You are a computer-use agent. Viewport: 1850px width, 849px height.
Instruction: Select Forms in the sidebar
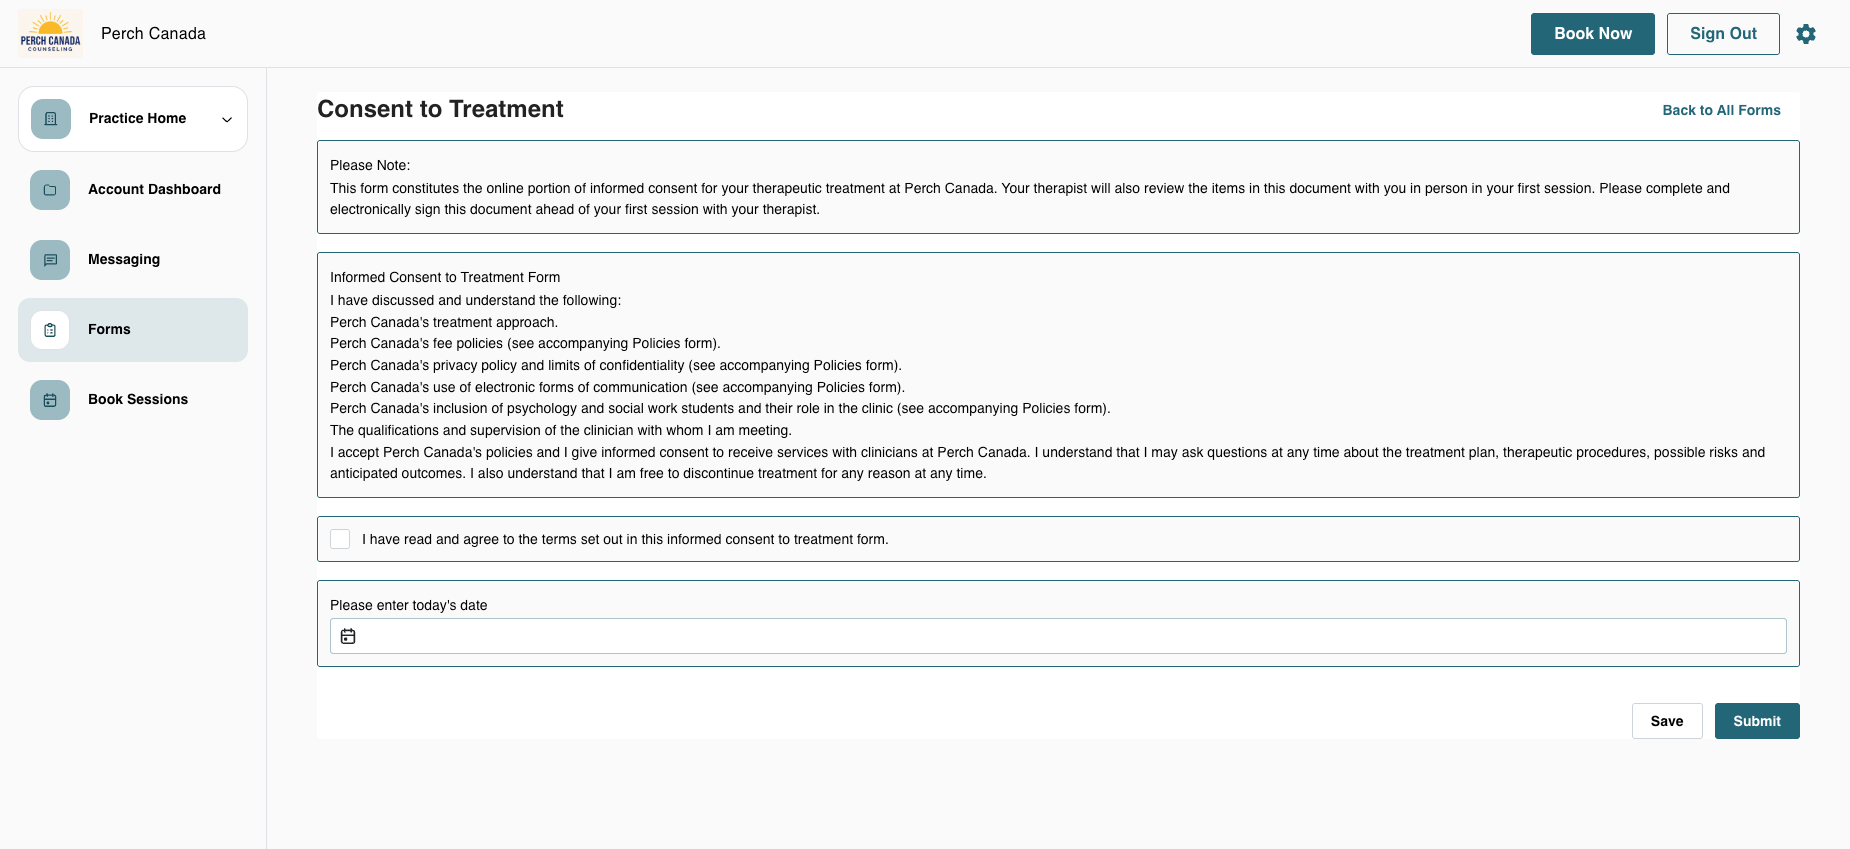pos(133,330)
